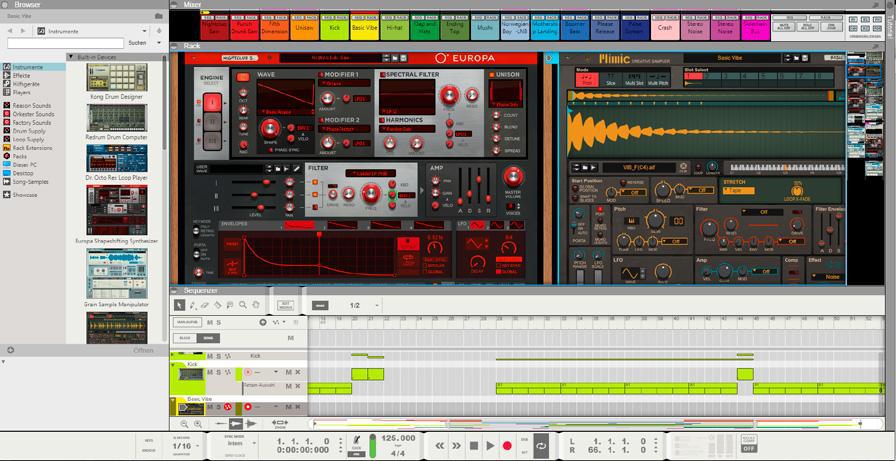
Task: Click the Fast Forward transport button
Action: pos(457,446)
